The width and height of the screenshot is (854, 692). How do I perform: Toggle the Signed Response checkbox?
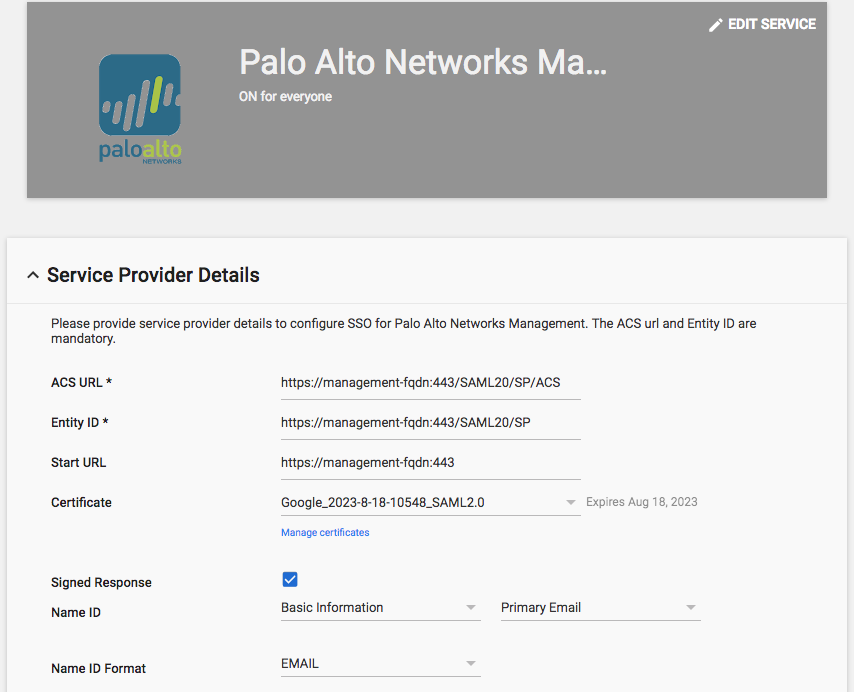point(290,580)
